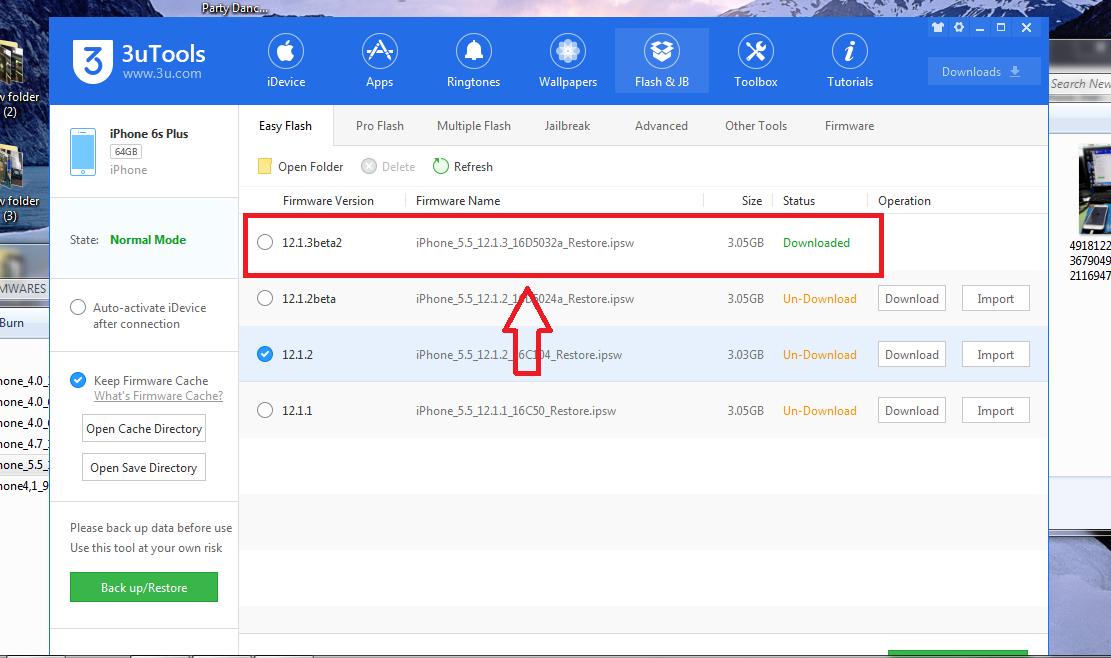Click the 3.03GB size of firmware 12.1.2
This screenshot has width=1111, height=658.
745,354
